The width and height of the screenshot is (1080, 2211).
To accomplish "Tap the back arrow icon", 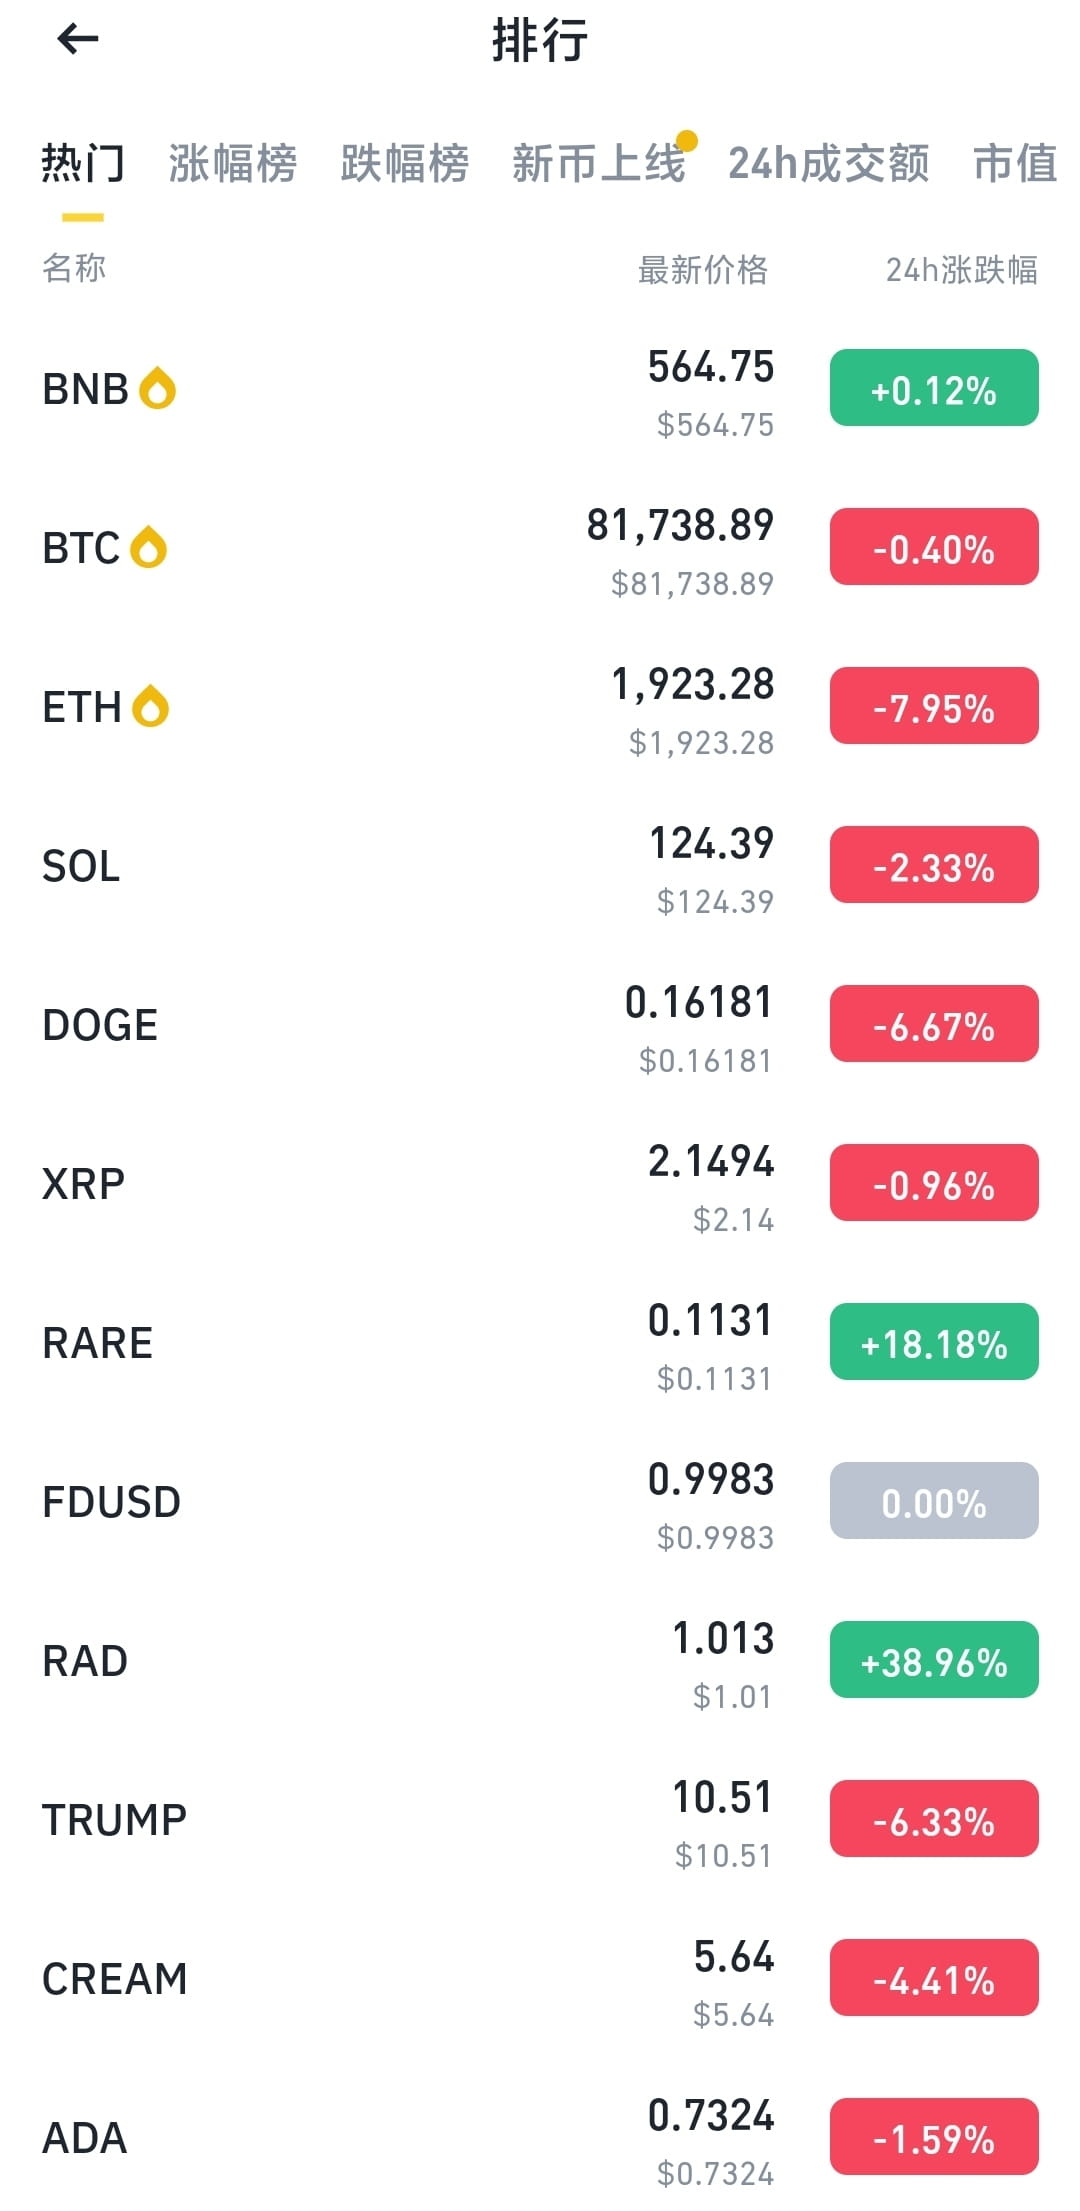I will pyautogui.click(x=78, y=40).
